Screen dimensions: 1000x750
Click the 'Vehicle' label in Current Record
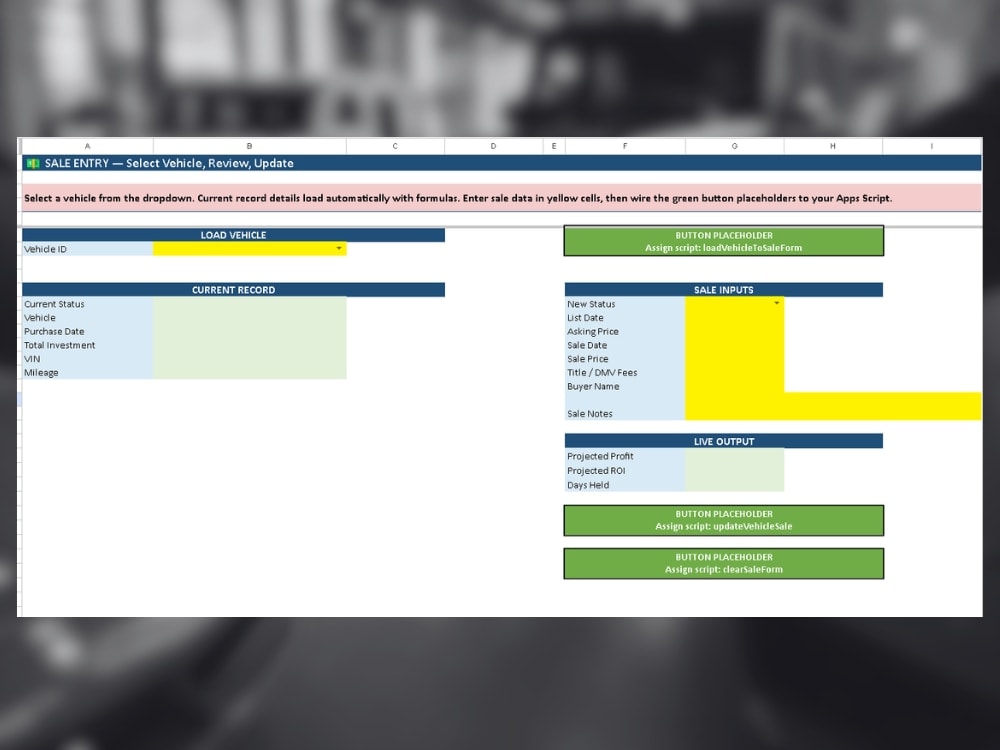[x=87, y=318]
